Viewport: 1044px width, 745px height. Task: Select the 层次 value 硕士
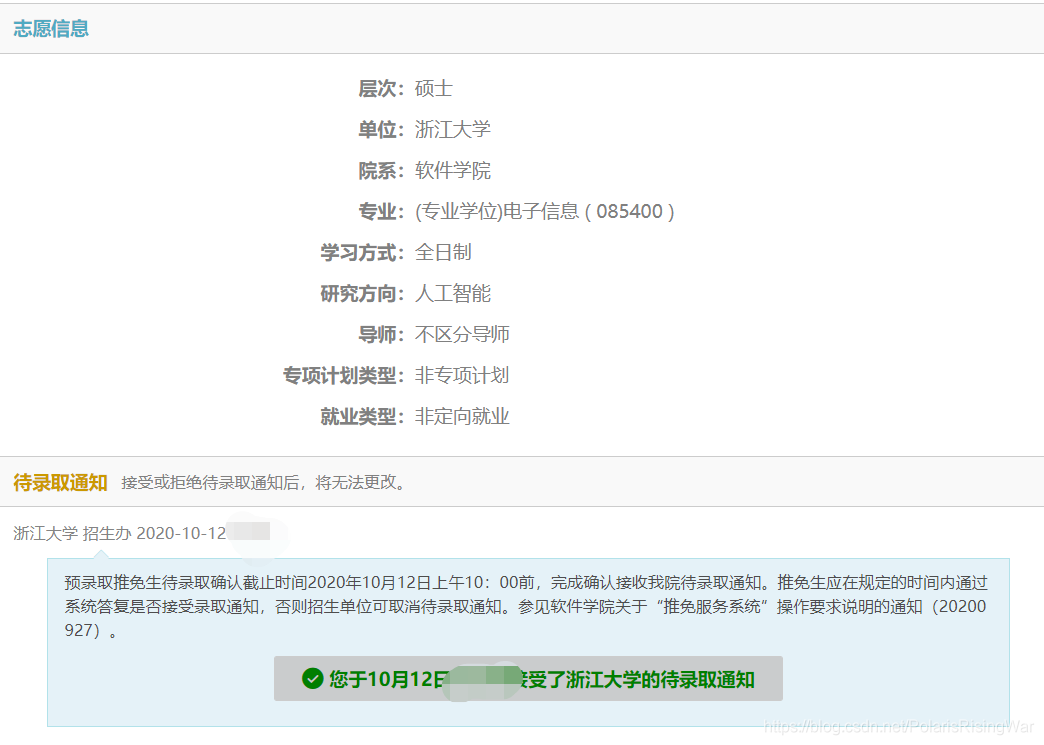433,89
